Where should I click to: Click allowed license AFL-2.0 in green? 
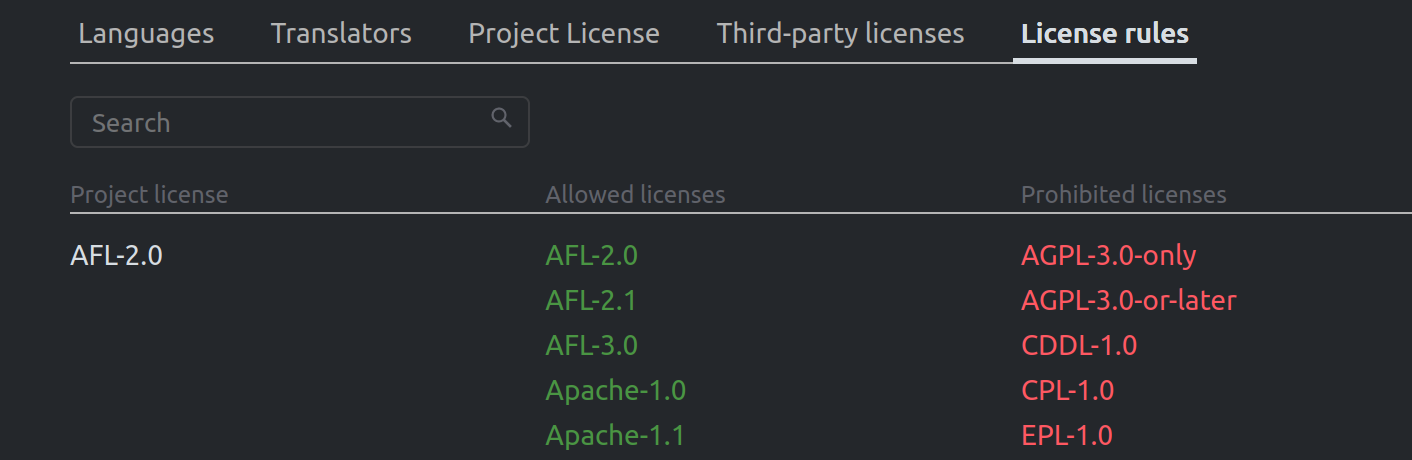coord(591,256)
